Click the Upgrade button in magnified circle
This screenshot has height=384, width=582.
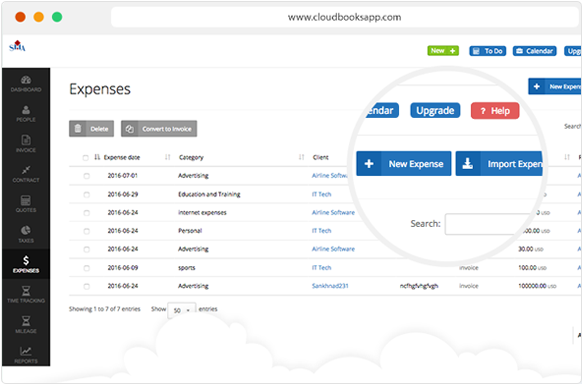click(x=435, y=111)
